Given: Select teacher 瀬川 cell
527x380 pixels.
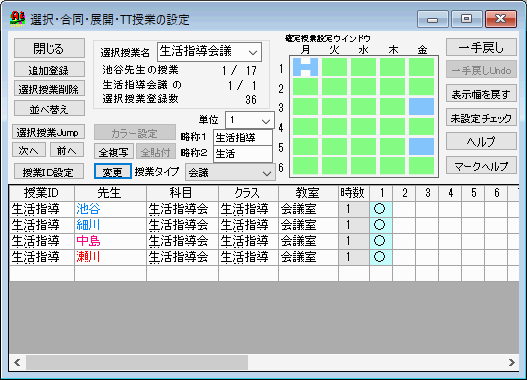Looking at the screenshot, I should click(110, 257).
